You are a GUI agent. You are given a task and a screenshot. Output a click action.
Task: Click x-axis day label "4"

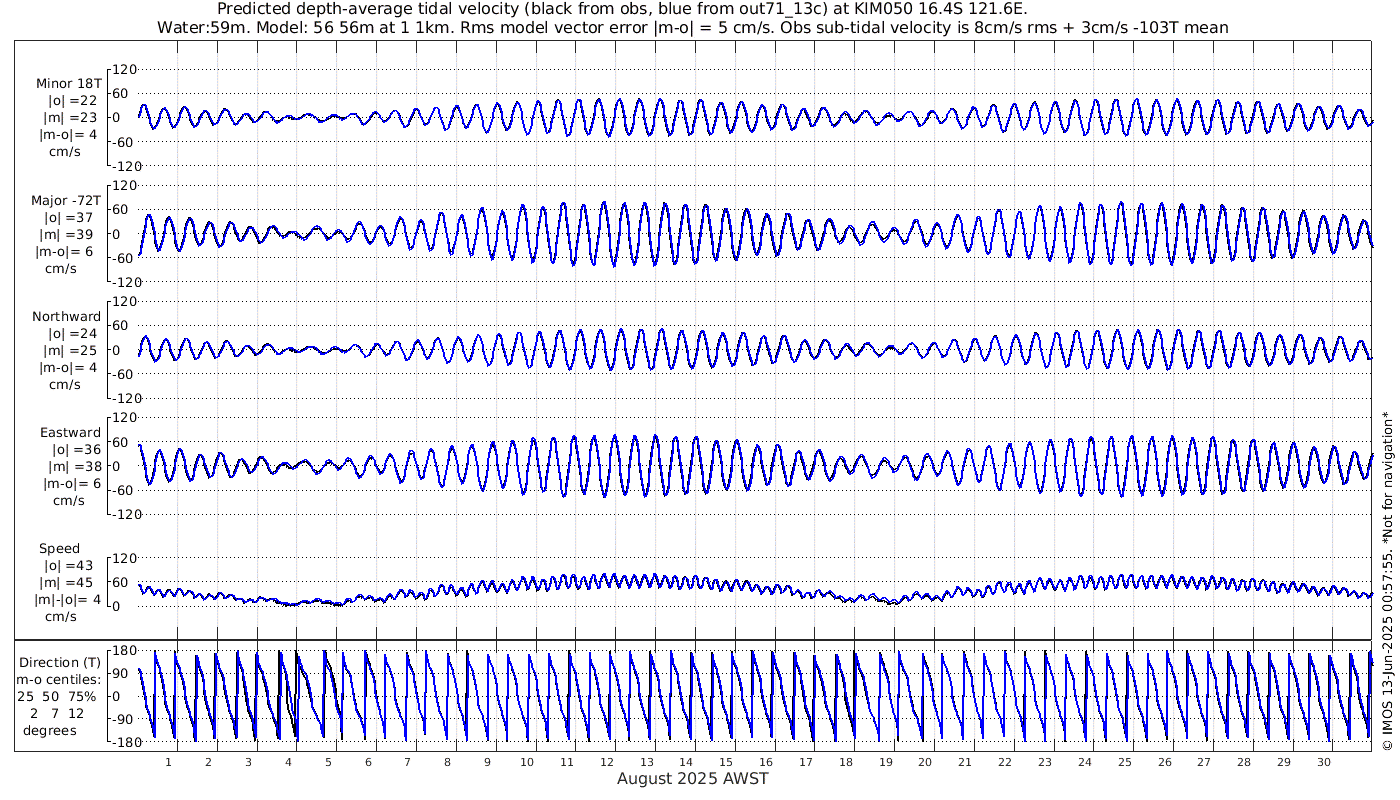point(288,762)
